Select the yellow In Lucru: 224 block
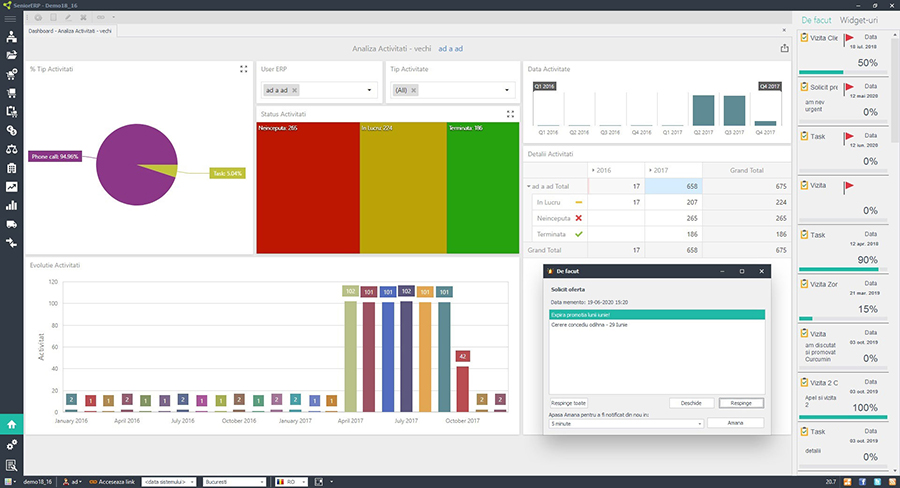 [x=403, y=188]
